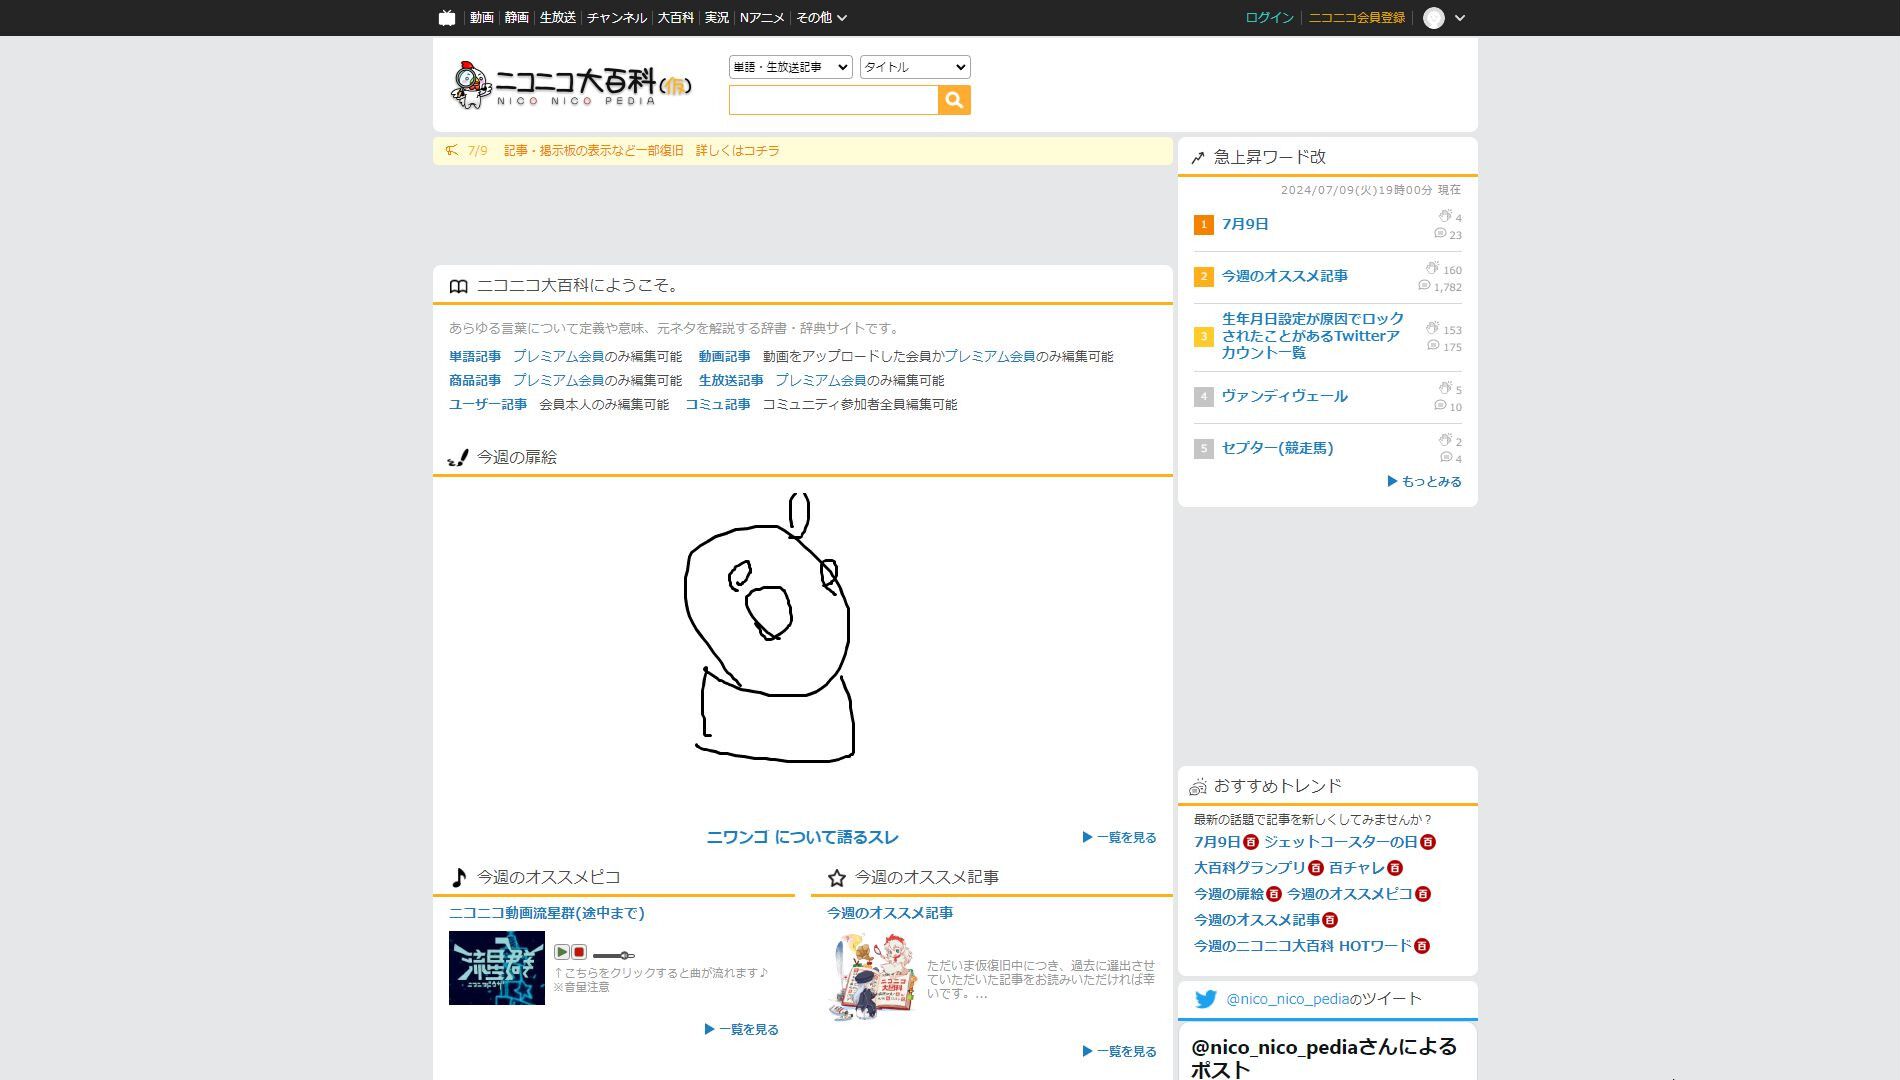This screenshot has height=1080, width=1900.
Task: Open 実況 in the top navigation
Action: (x=717, y=18)
